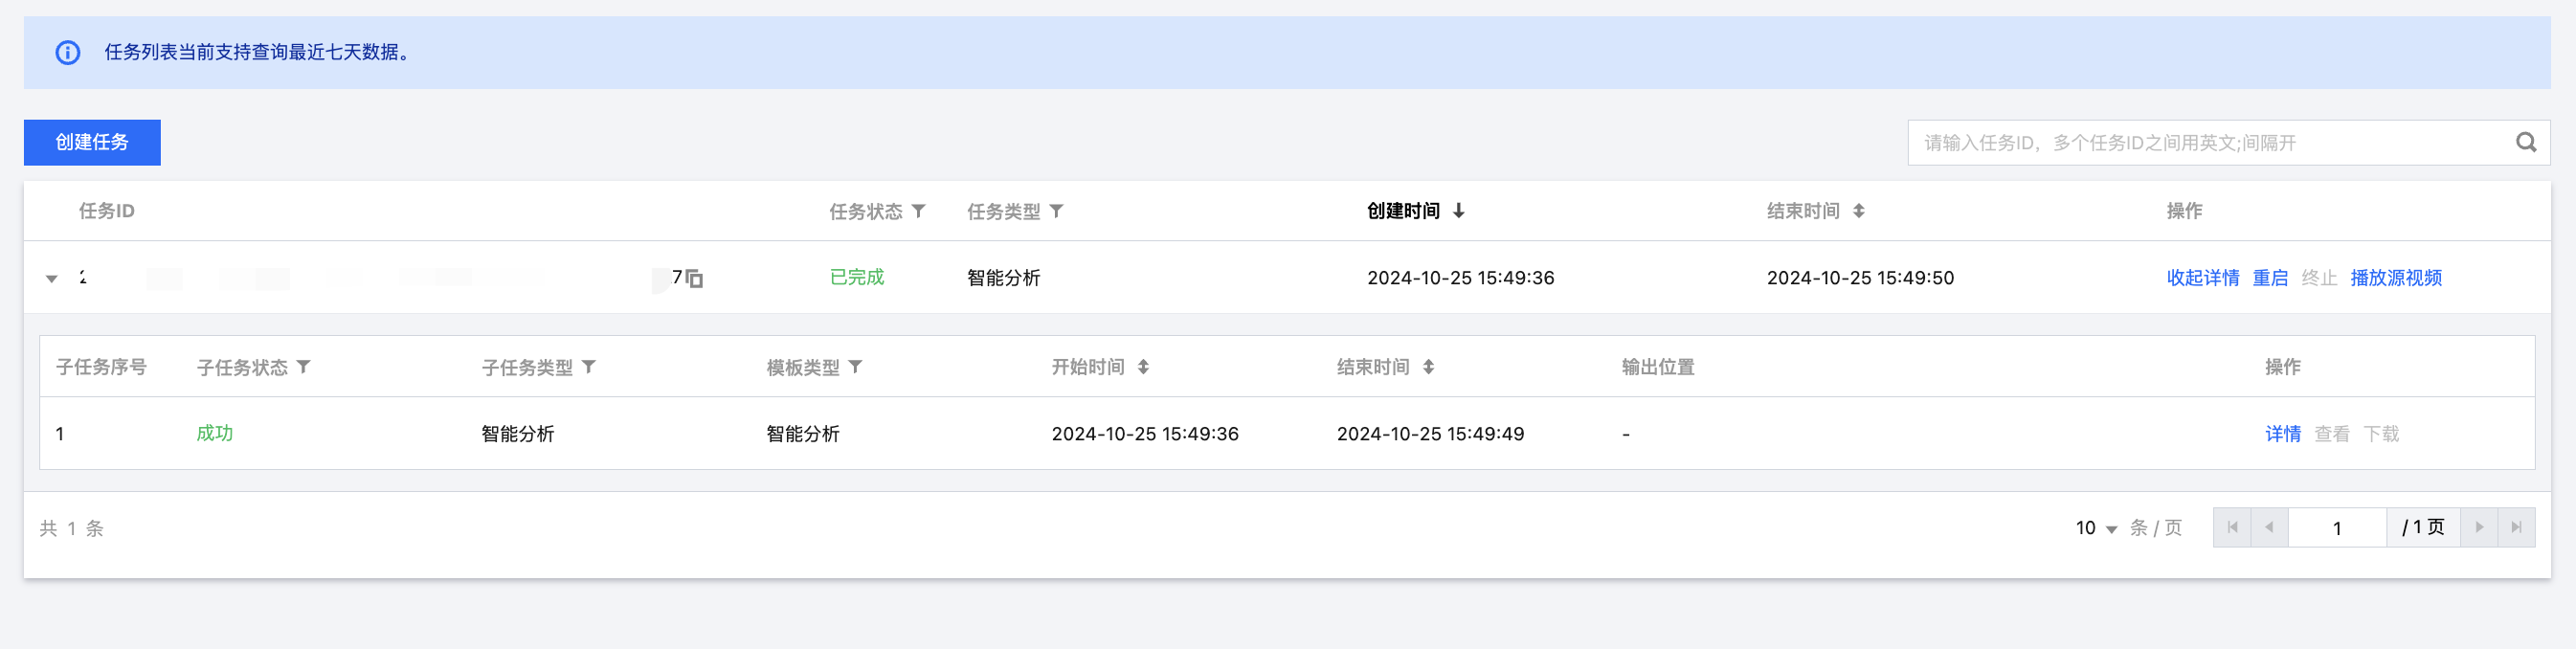
Task: Open the 任务状态 filter icon
Action: click(x=918, y=211)
